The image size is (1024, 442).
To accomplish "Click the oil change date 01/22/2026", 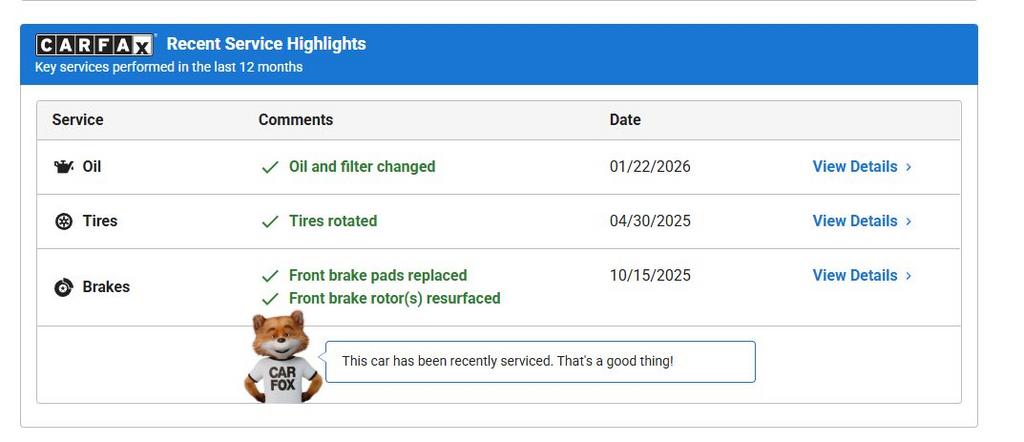I will point(650,167).
